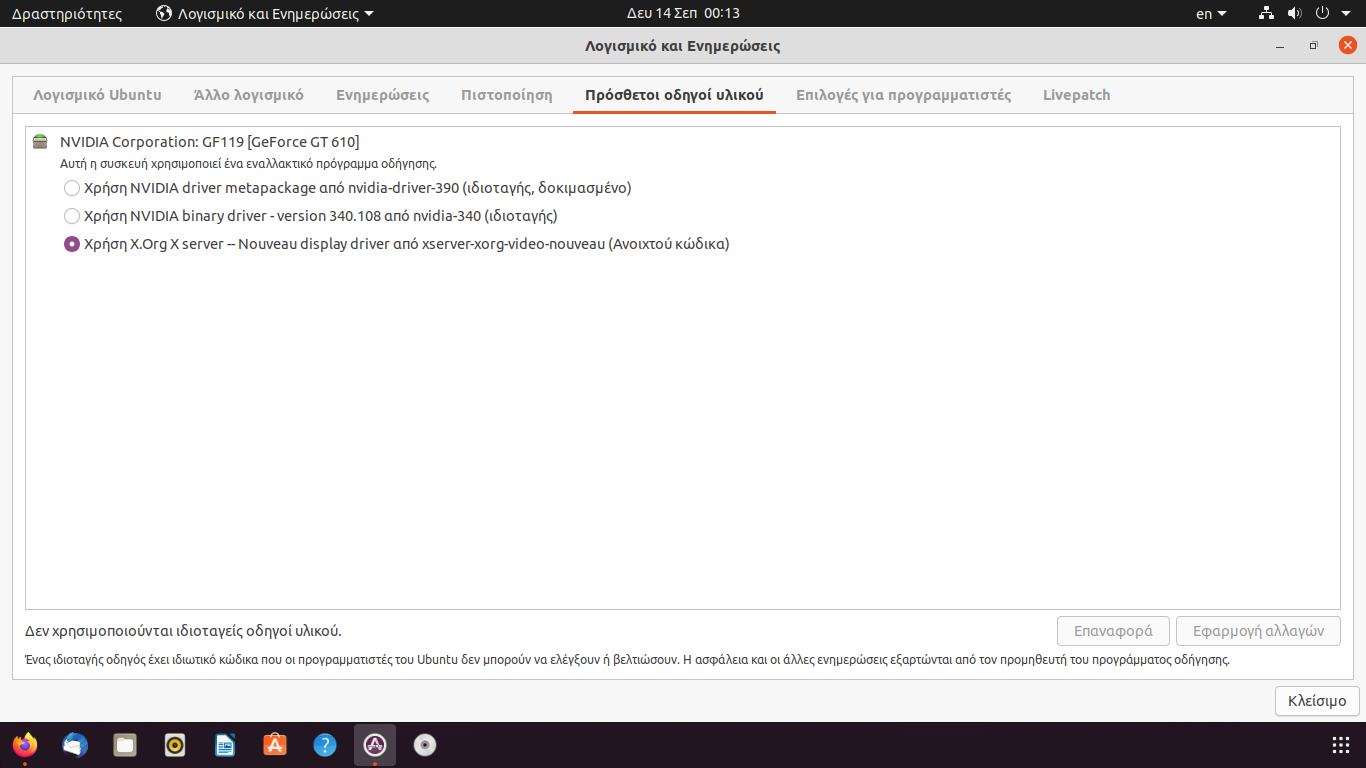Switch to the Λογισμικό Ubuntu tab
The width and height of the screenshot is (1366, 768).
(97, 95)
